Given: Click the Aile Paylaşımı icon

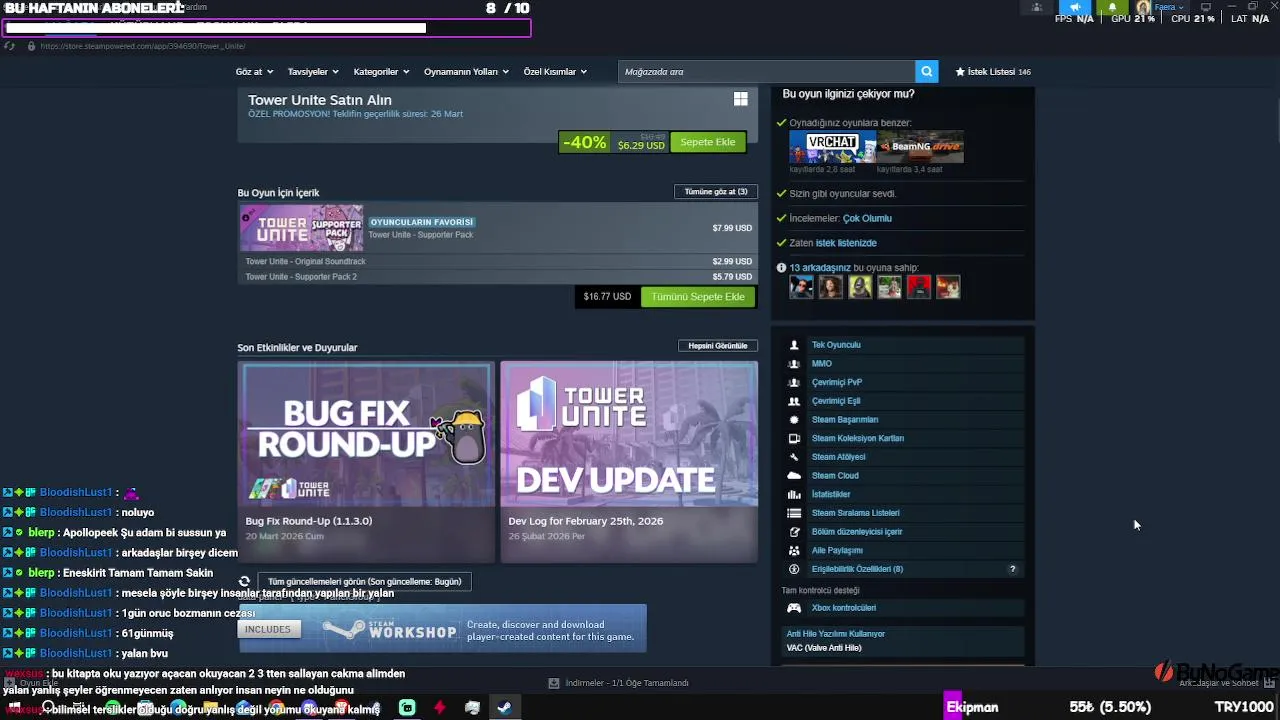Looking at the screenshot, I should point(794,550).
